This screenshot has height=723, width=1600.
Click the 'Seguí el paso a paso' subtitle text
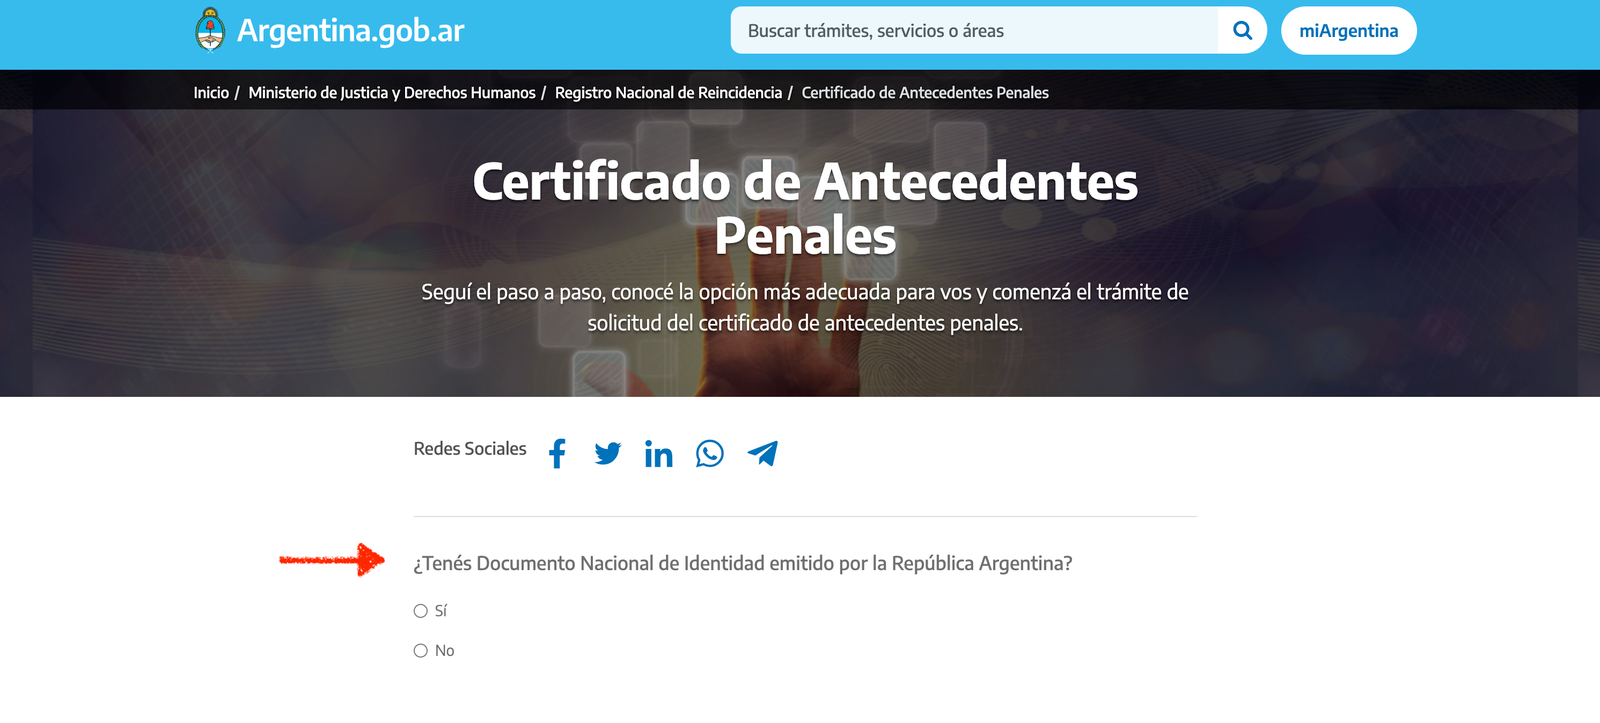tap(805, 307)
